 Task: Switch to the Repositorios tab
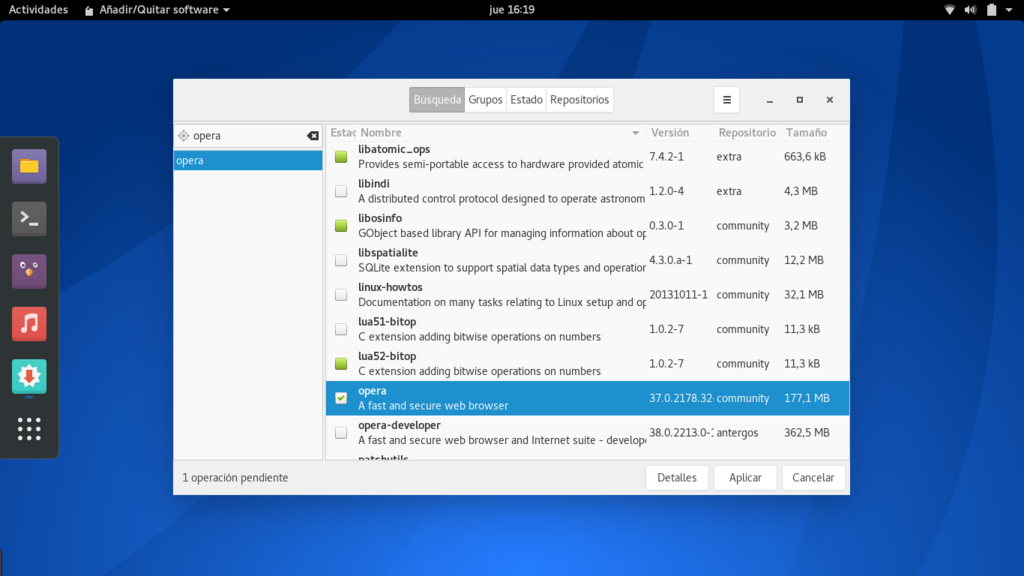(x=579, y=100)
